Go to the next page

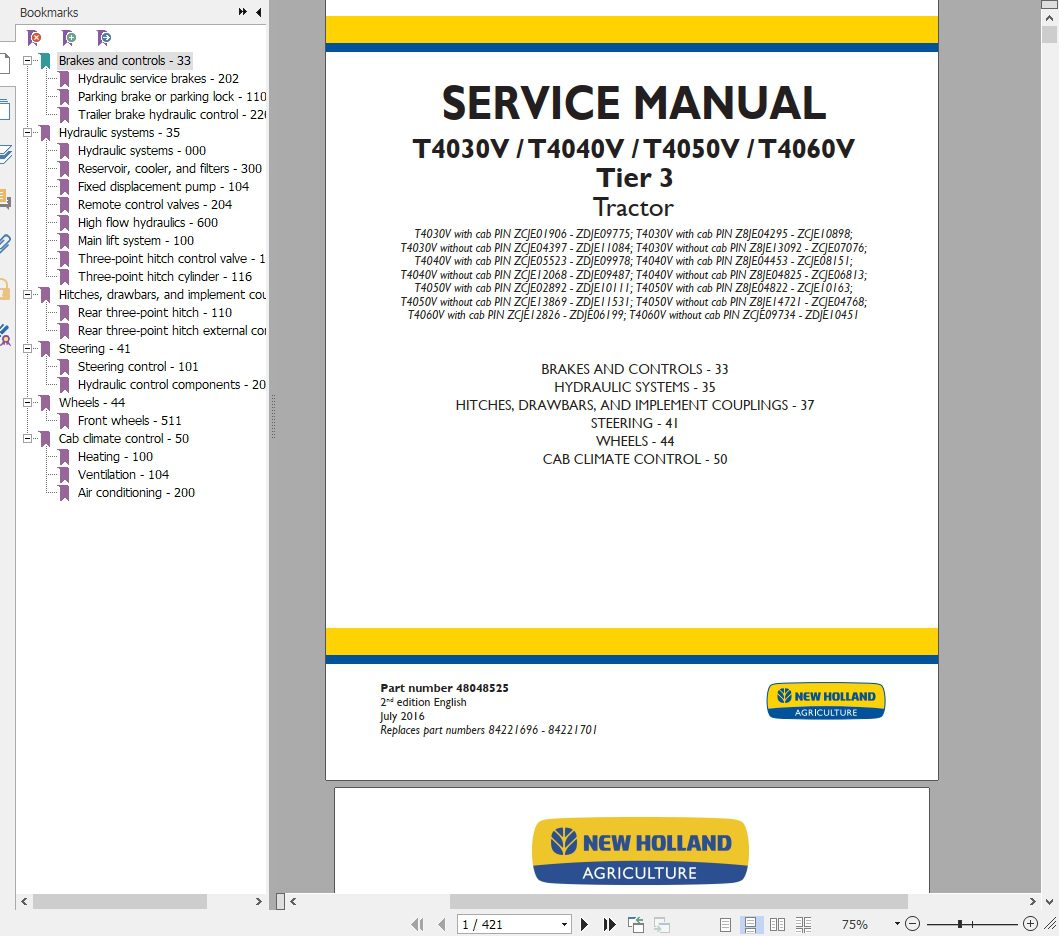584,923
